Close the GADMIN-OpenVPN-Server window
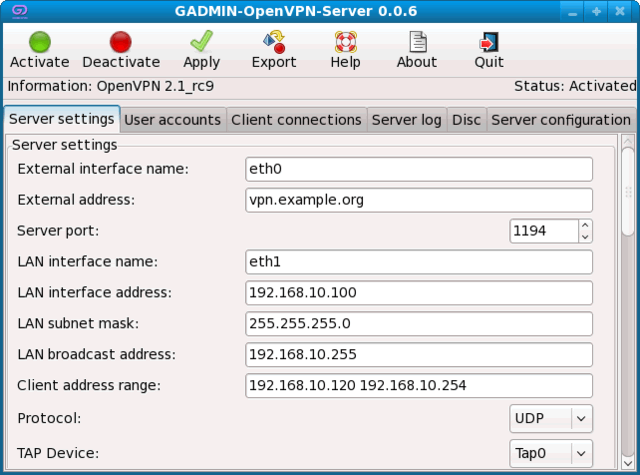Viewport: 640px width, 475px height. (x=620, y=12)
